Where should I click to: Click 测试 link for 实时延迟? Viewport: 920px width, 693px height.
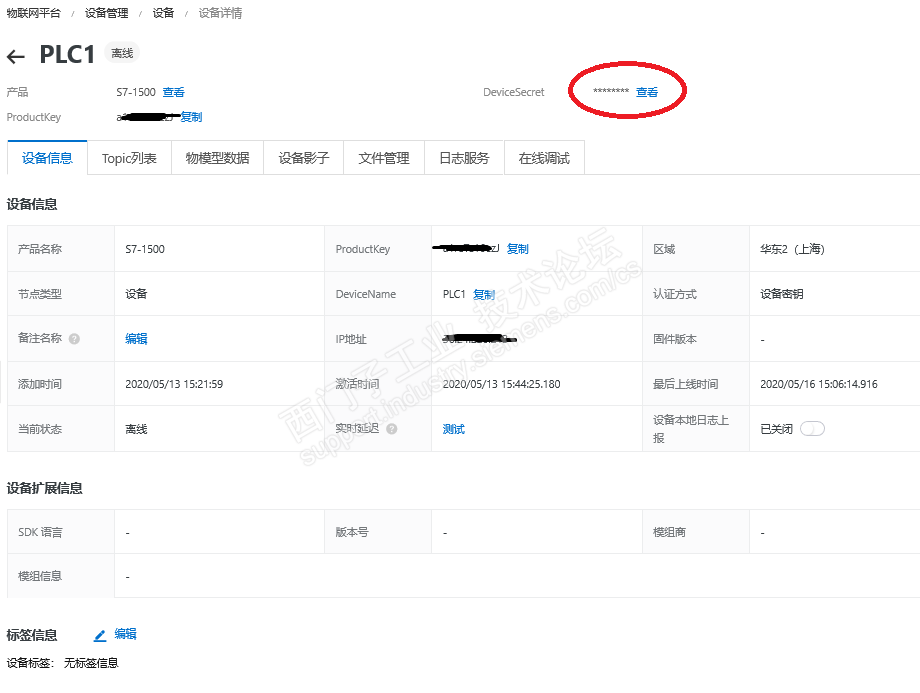point(454,429)
